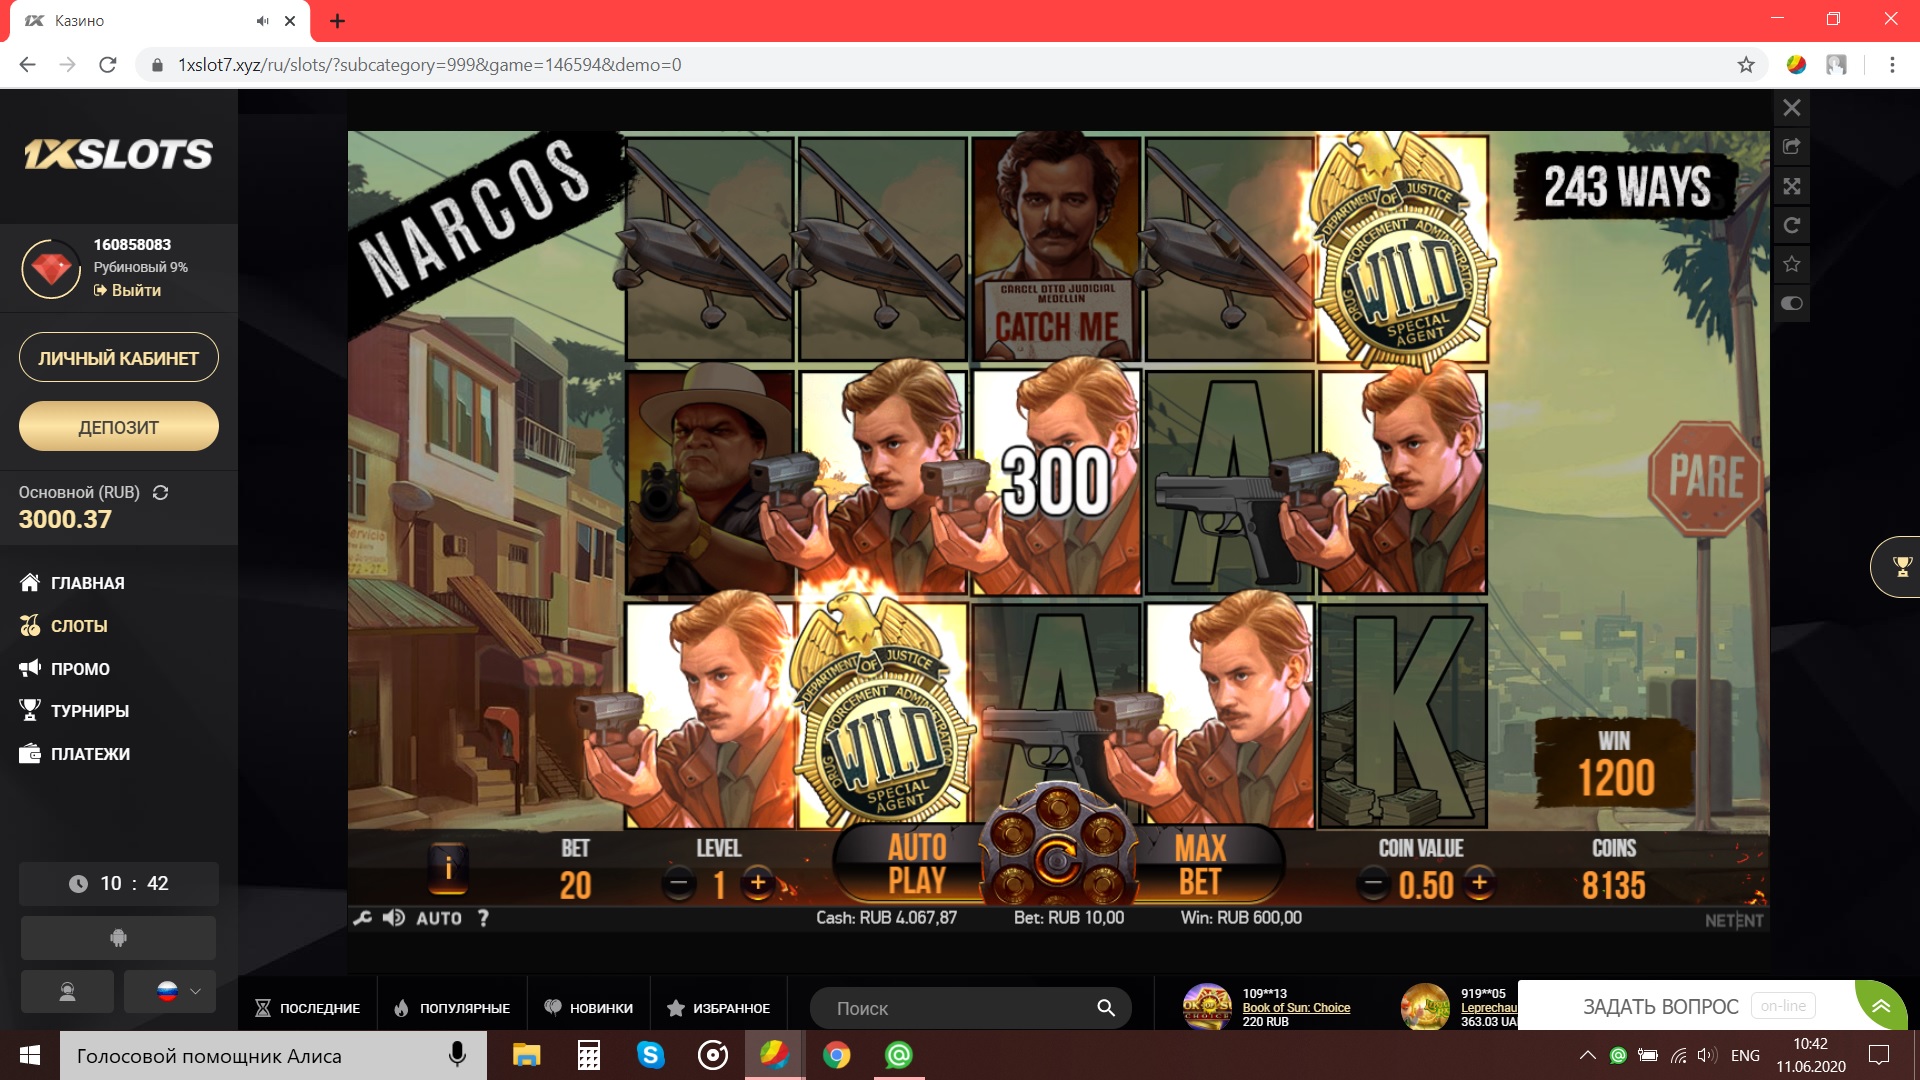Expand the scroll-up chevron near chat
This screenshot has height=1080, width=1920.
(1881, 1006)
